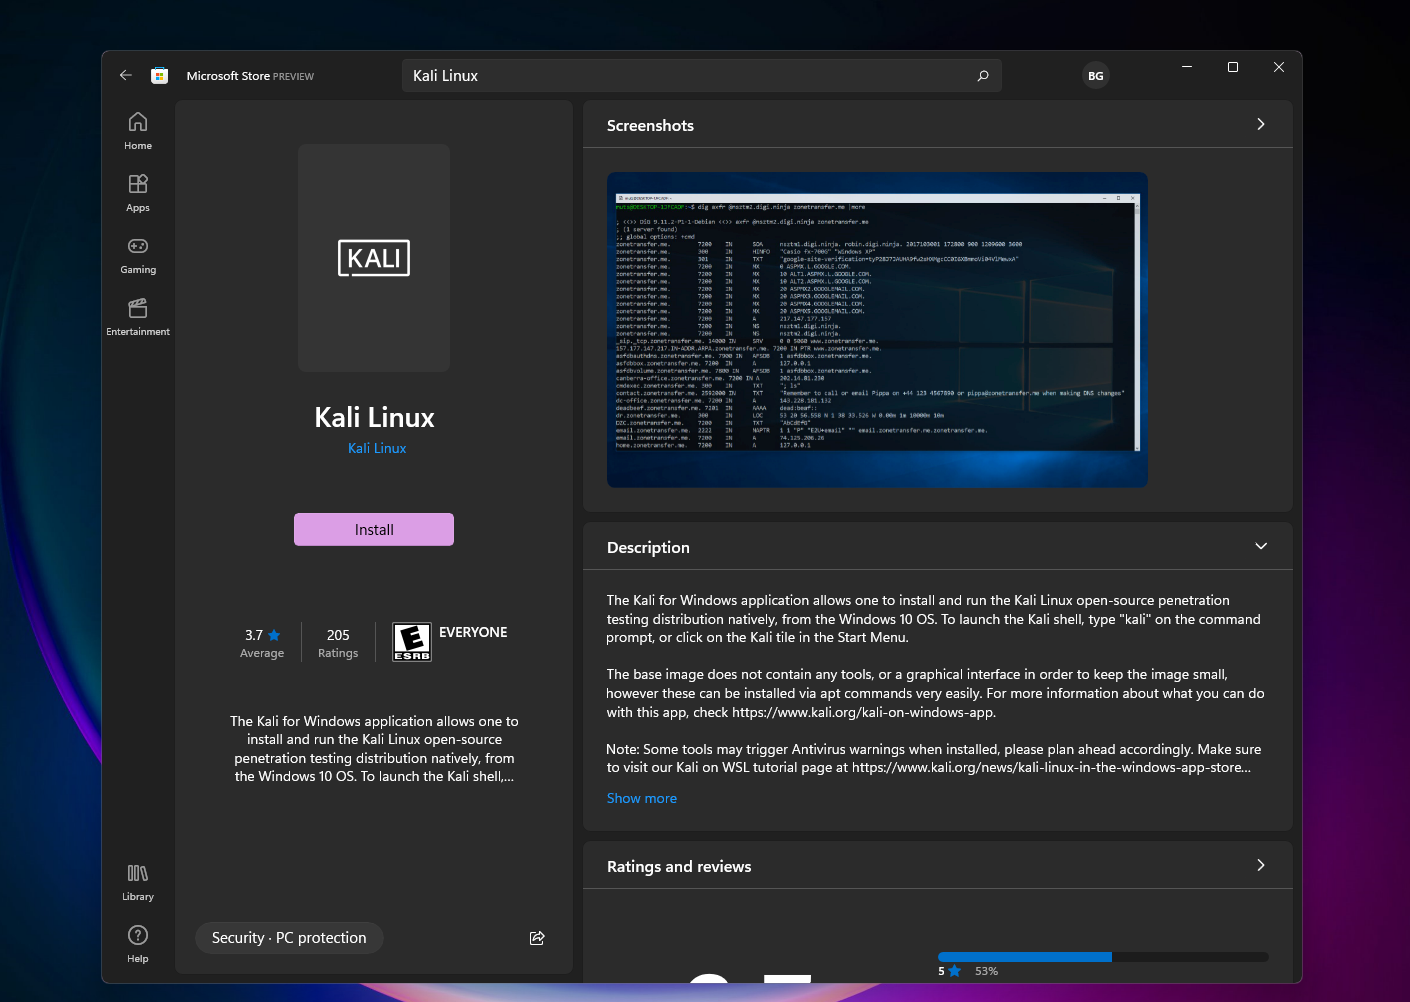Click the Kali Linux search field

[702, 75]
